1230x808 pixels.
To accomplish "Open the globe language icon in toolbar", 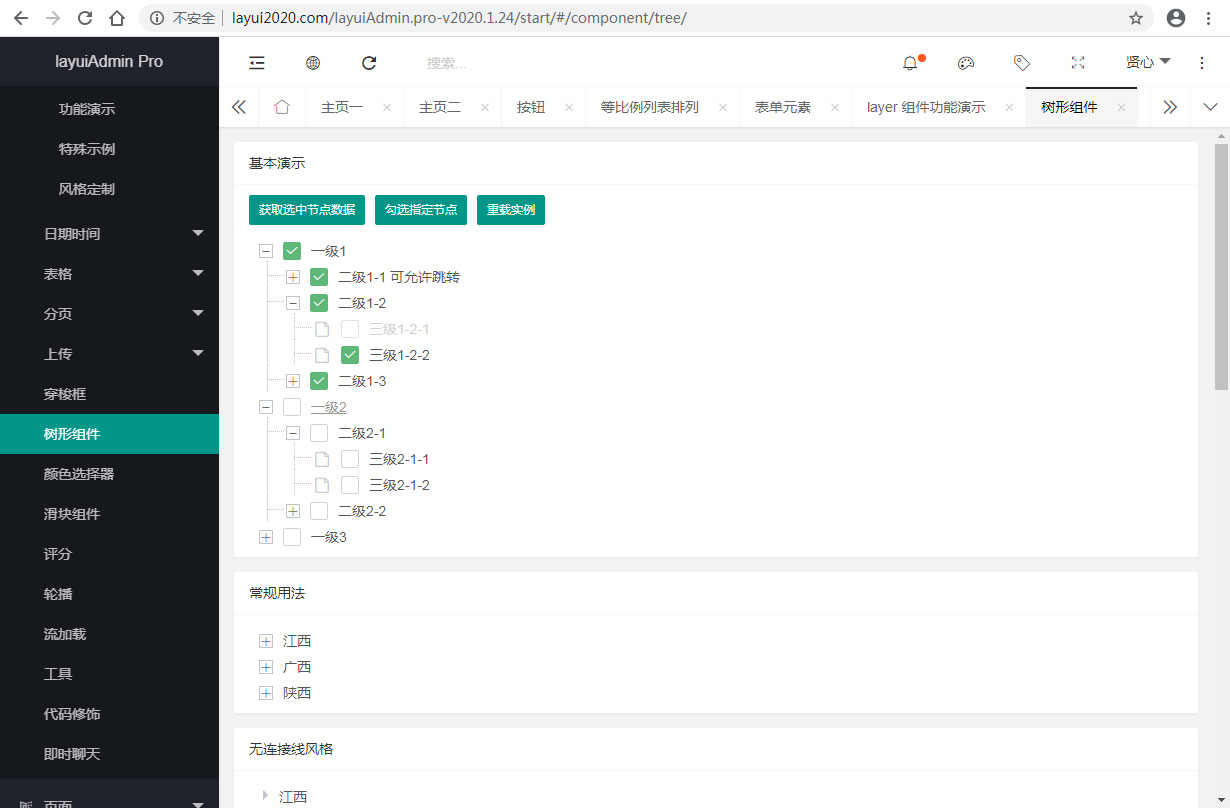I will click(313, 63).
